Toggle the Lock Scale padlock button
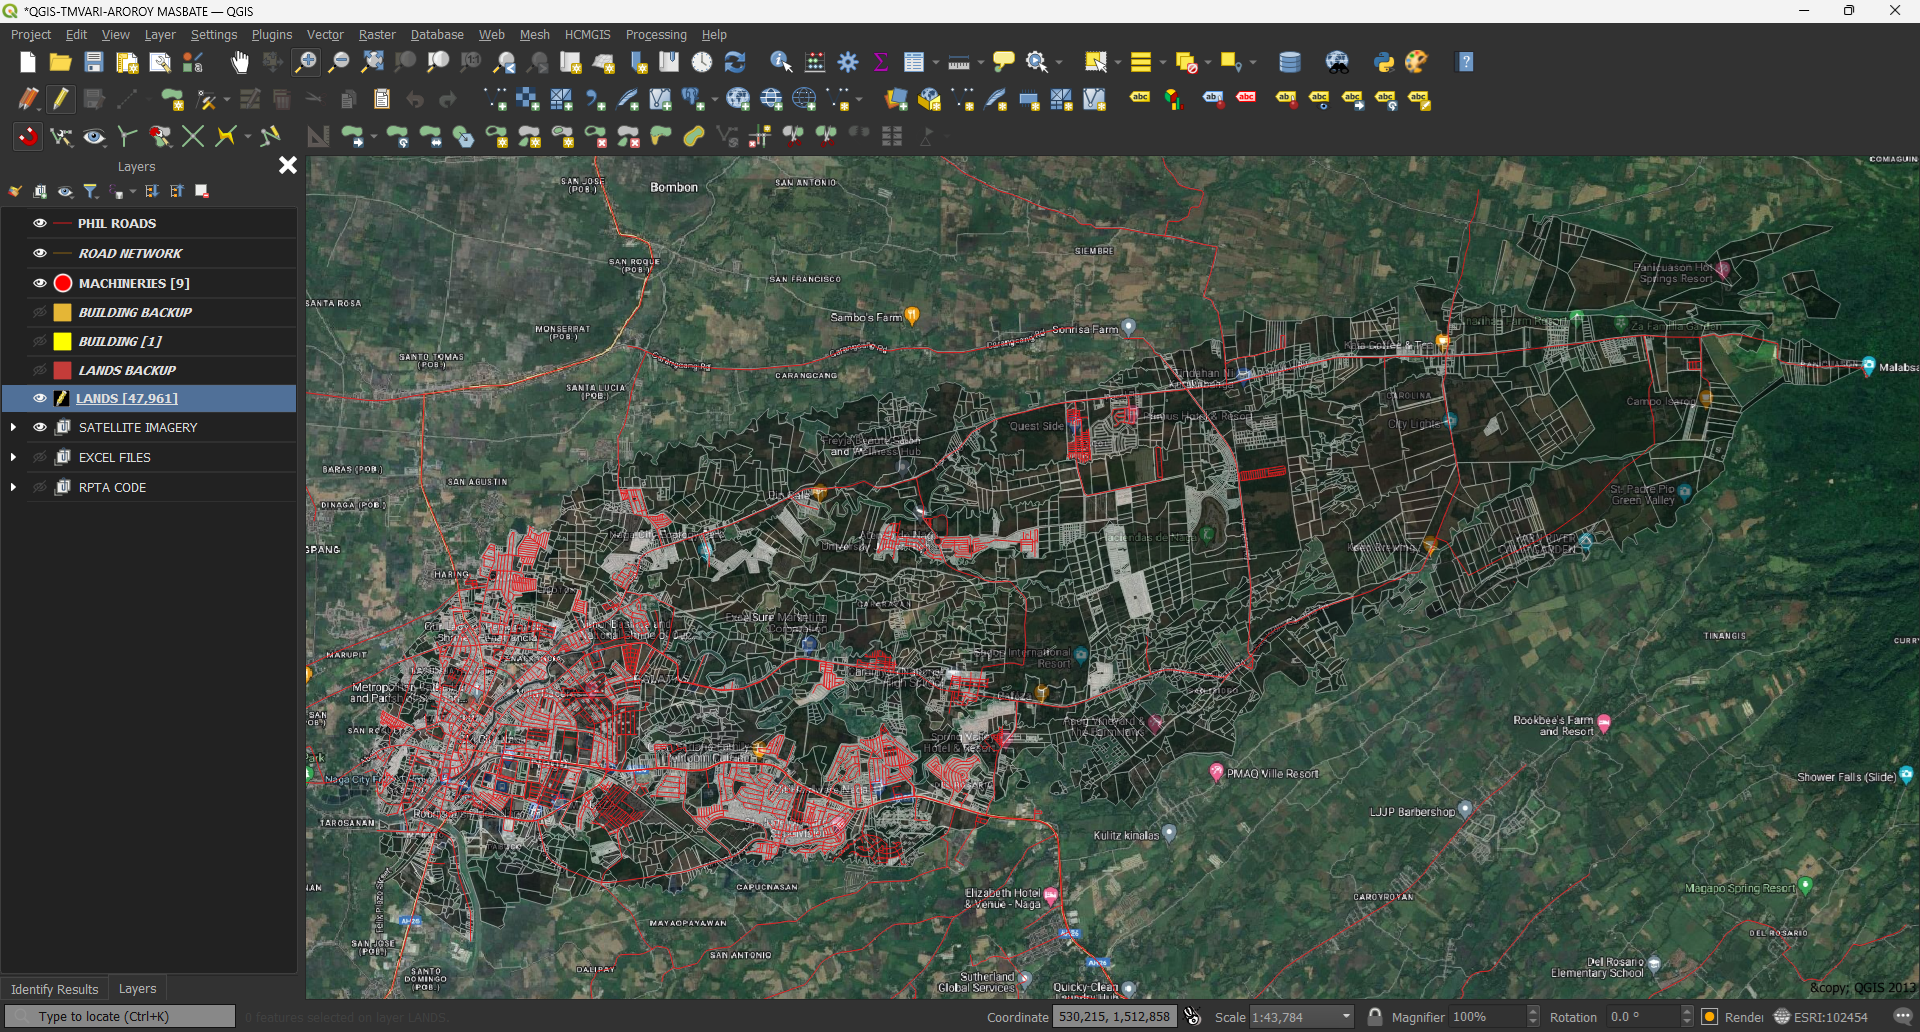This screenshot has height=1032, width=1920. tap(1375, 1017)
